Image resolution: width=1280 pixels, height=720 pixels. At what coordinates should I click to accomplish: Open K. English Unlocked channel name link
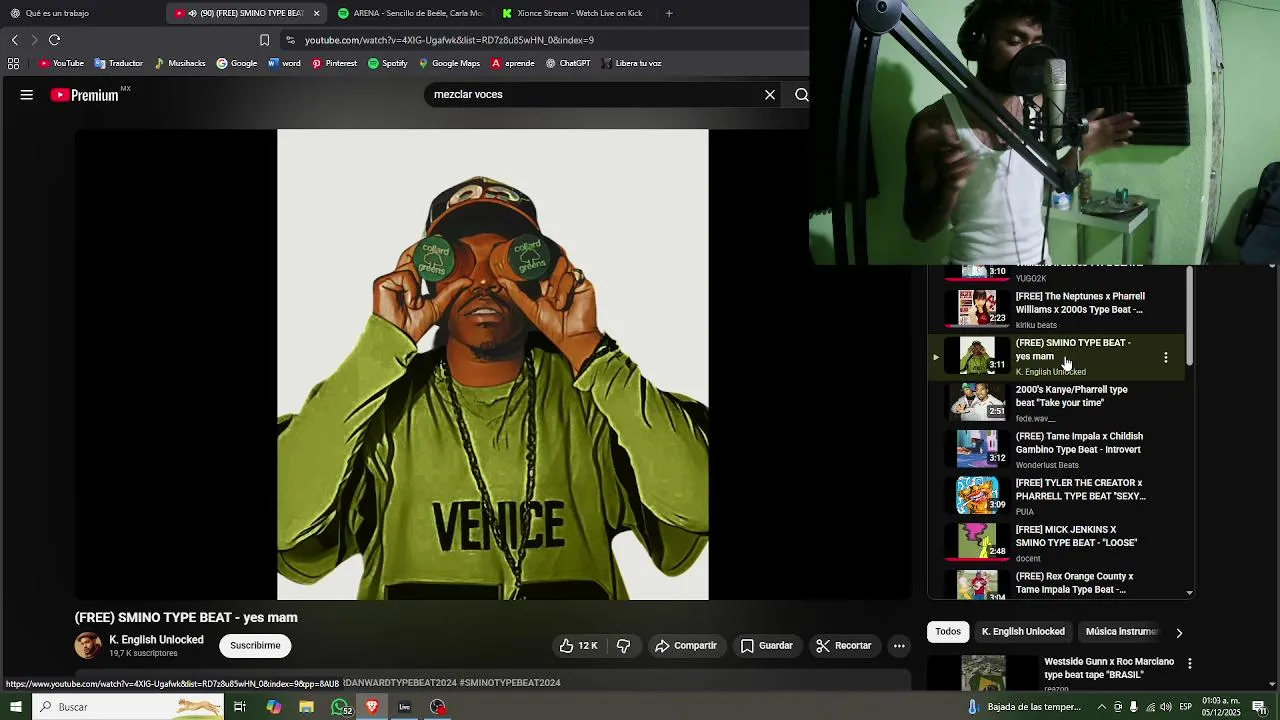point(156,640)
